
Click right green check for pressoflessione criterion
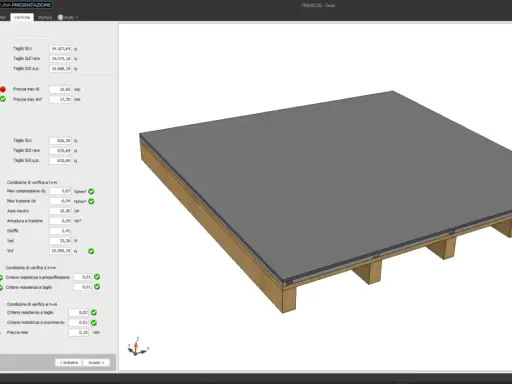(x=97, y=277)
